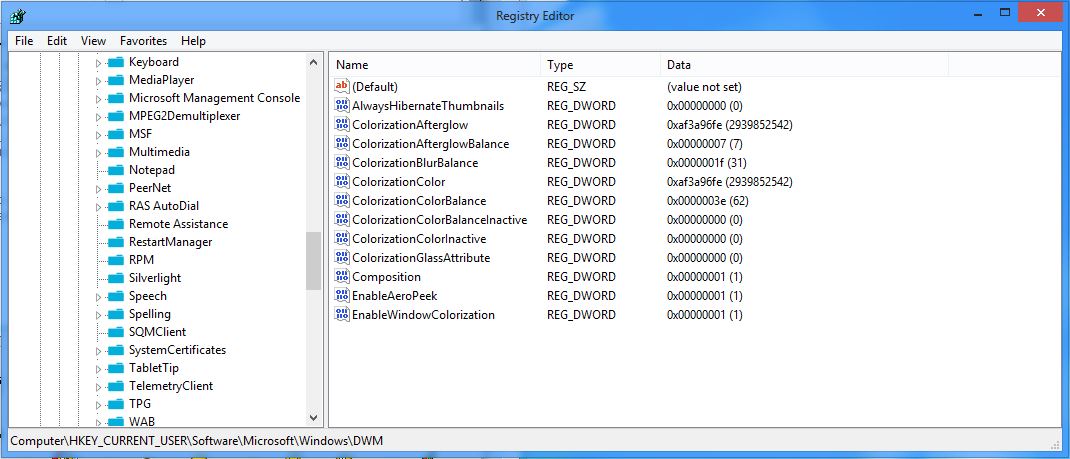Image resolution: width=1070 pixels, height=459 pixels.
Task: Open the File menu
Action: point(24,41)
